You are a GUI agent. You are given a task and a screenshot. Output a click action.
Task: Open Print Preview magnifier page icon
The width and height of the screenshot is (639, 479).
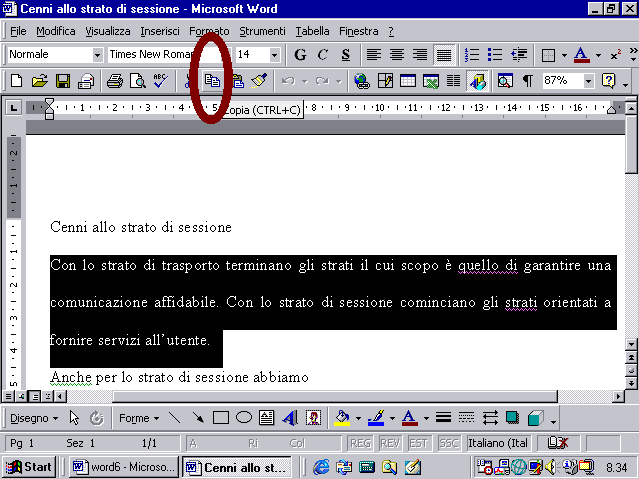(x=138, y=81)
